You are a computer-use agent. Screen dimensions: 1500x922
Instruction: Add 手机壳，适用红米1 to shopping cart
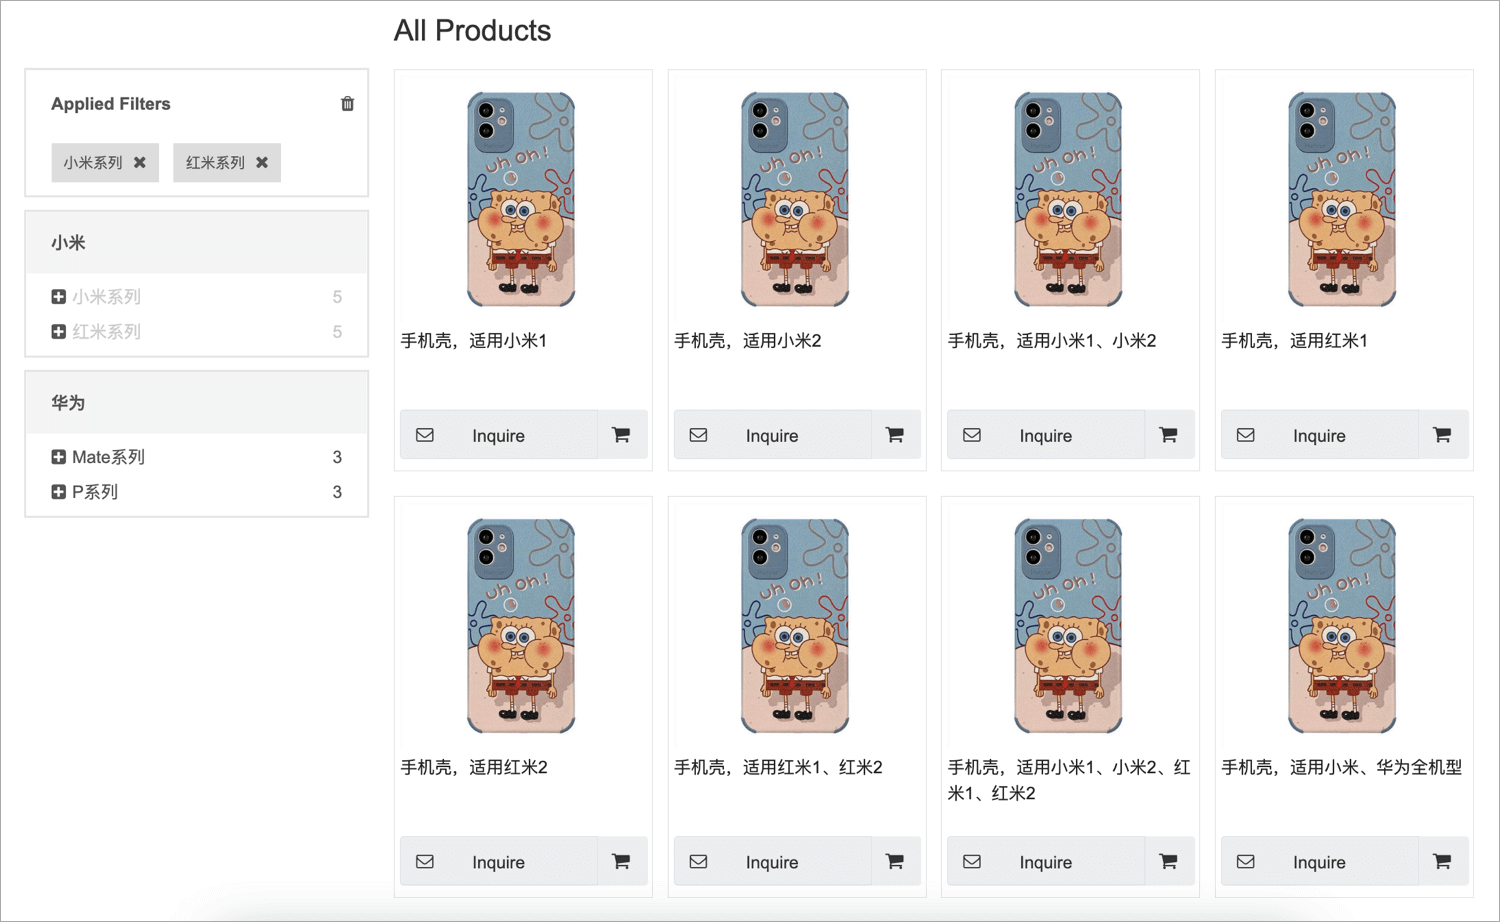point(1442,435)
